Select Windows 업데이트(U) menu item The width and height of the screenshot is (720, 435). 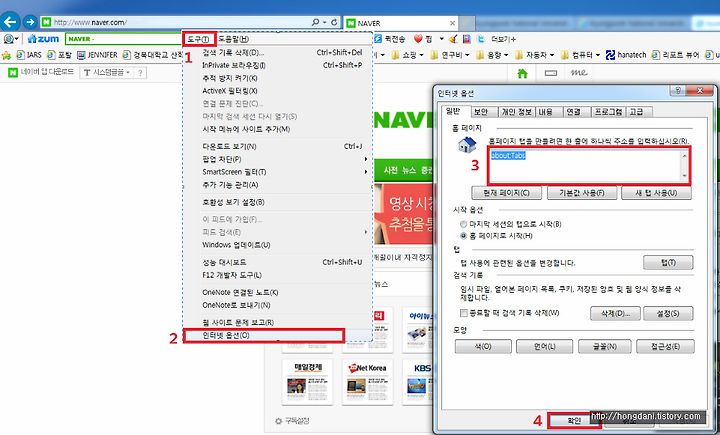(x=277, y=245)
